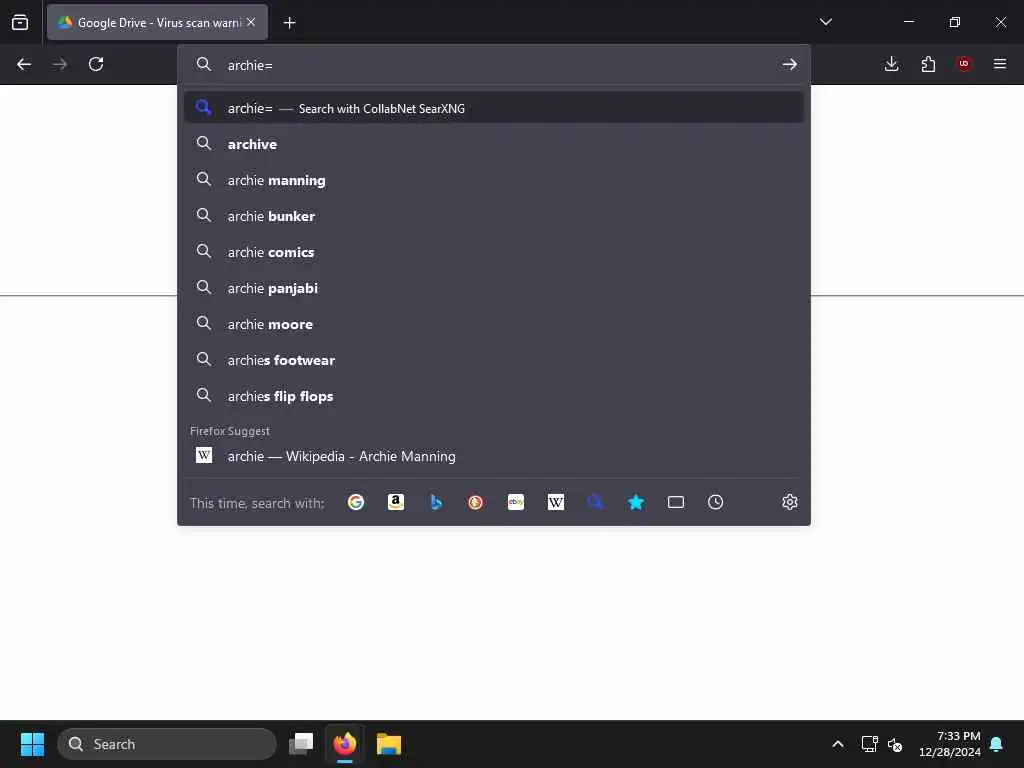Screen dimensions: 1024x768
Task: Open search settings gear icon
Action: click(x=790, y=502)
